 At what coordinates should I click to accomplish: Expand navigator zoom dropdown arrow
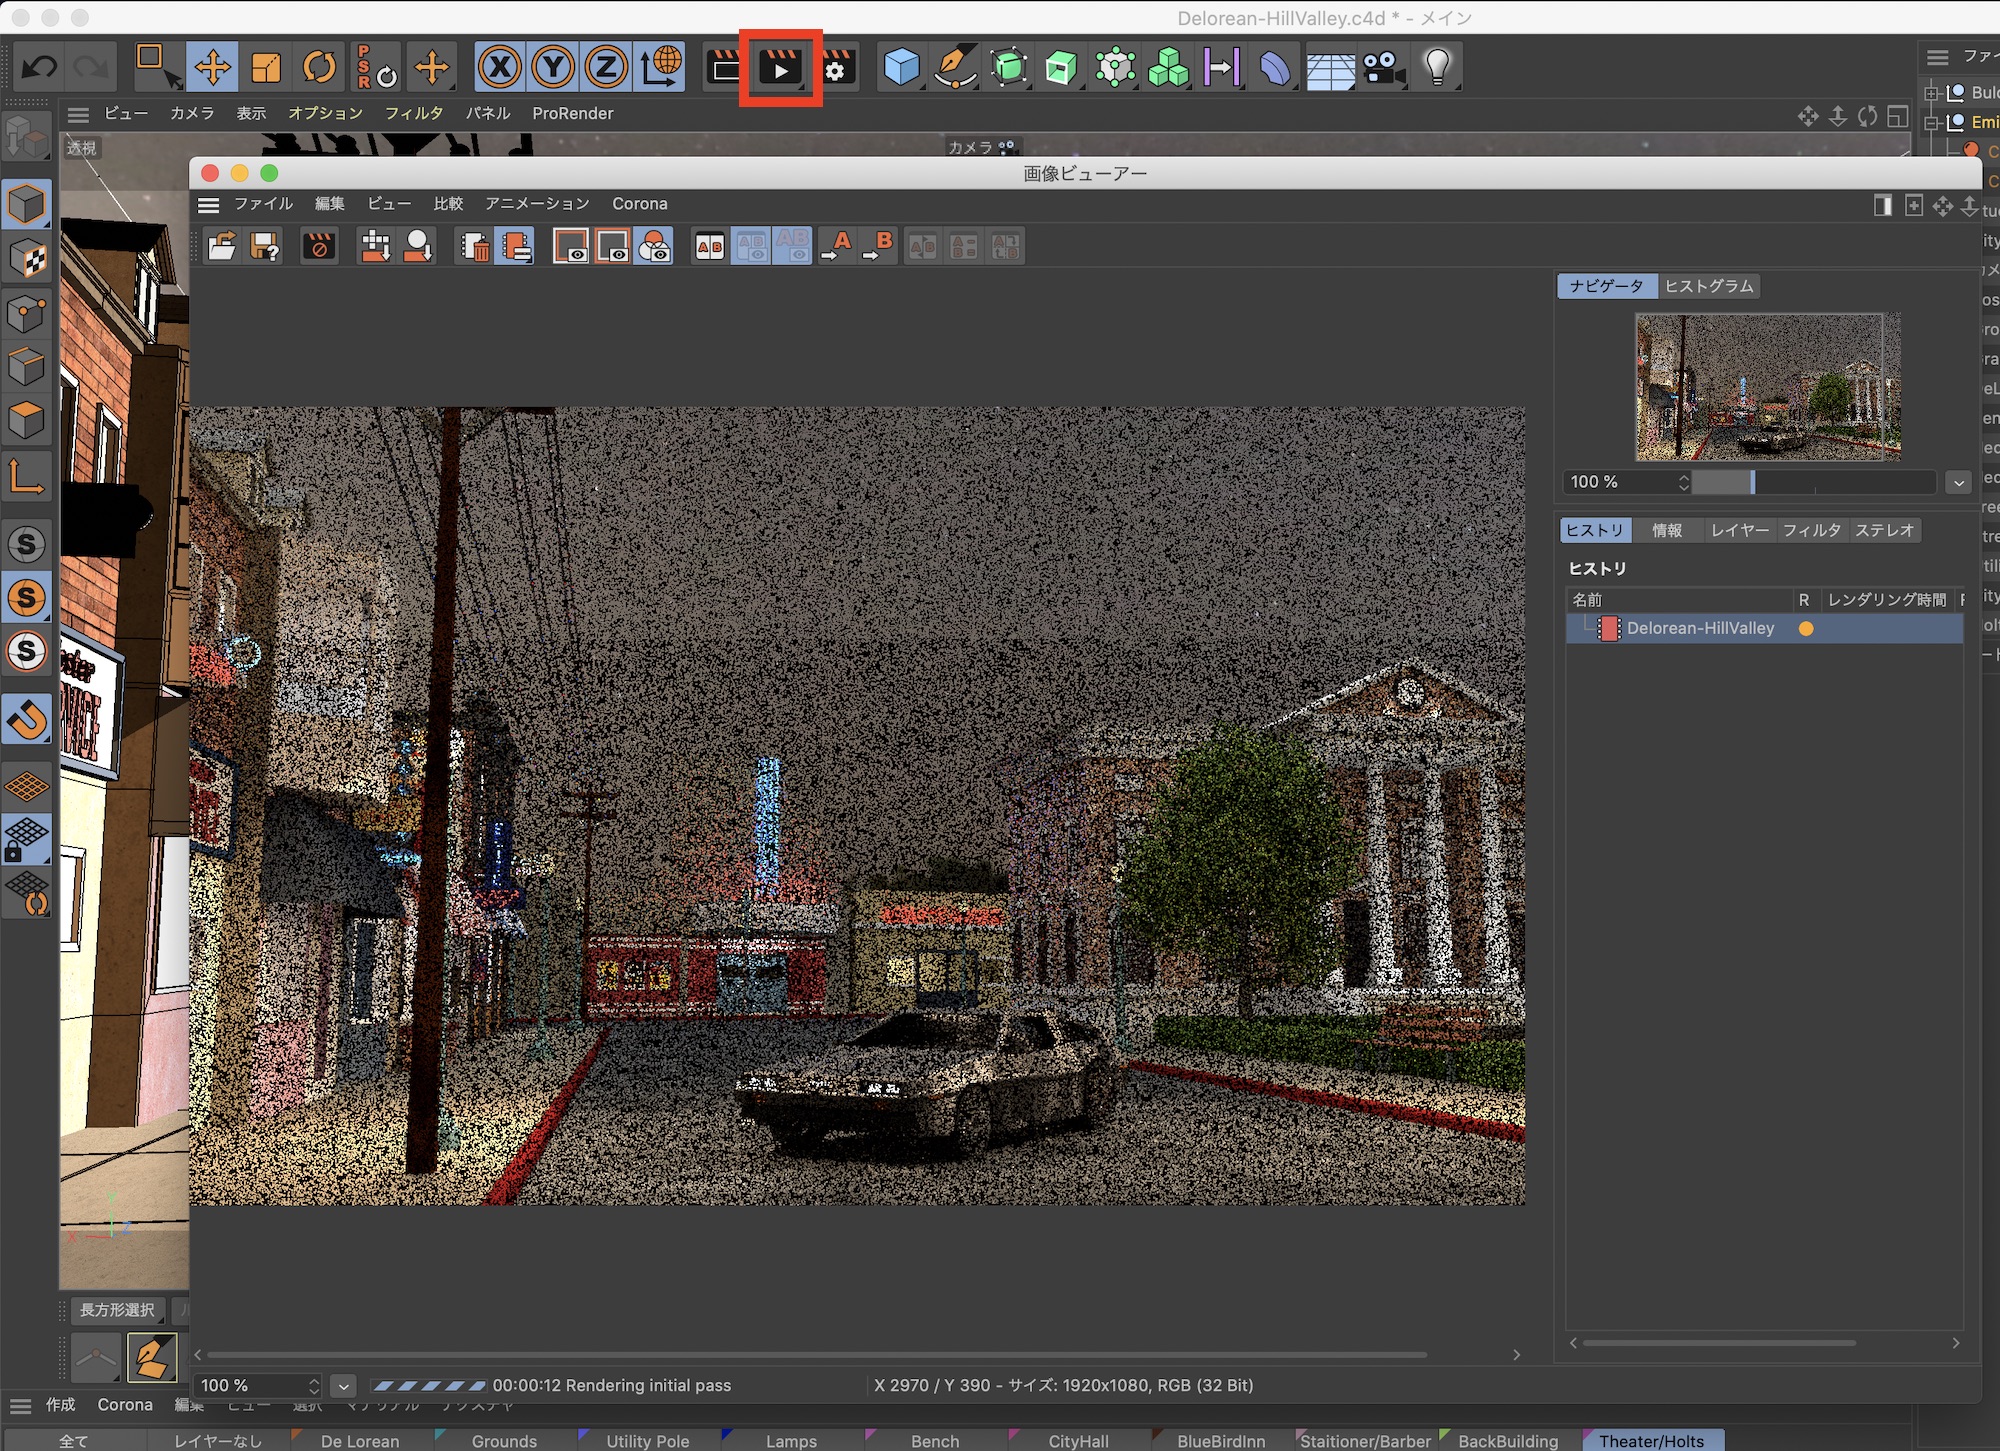click(1958, 483)
